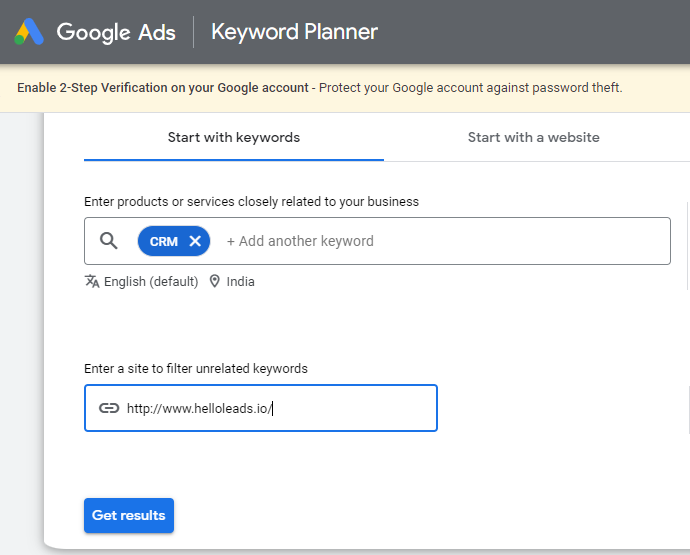Click the link chain icon
690x555 pixels.
[x=109, y=408]
